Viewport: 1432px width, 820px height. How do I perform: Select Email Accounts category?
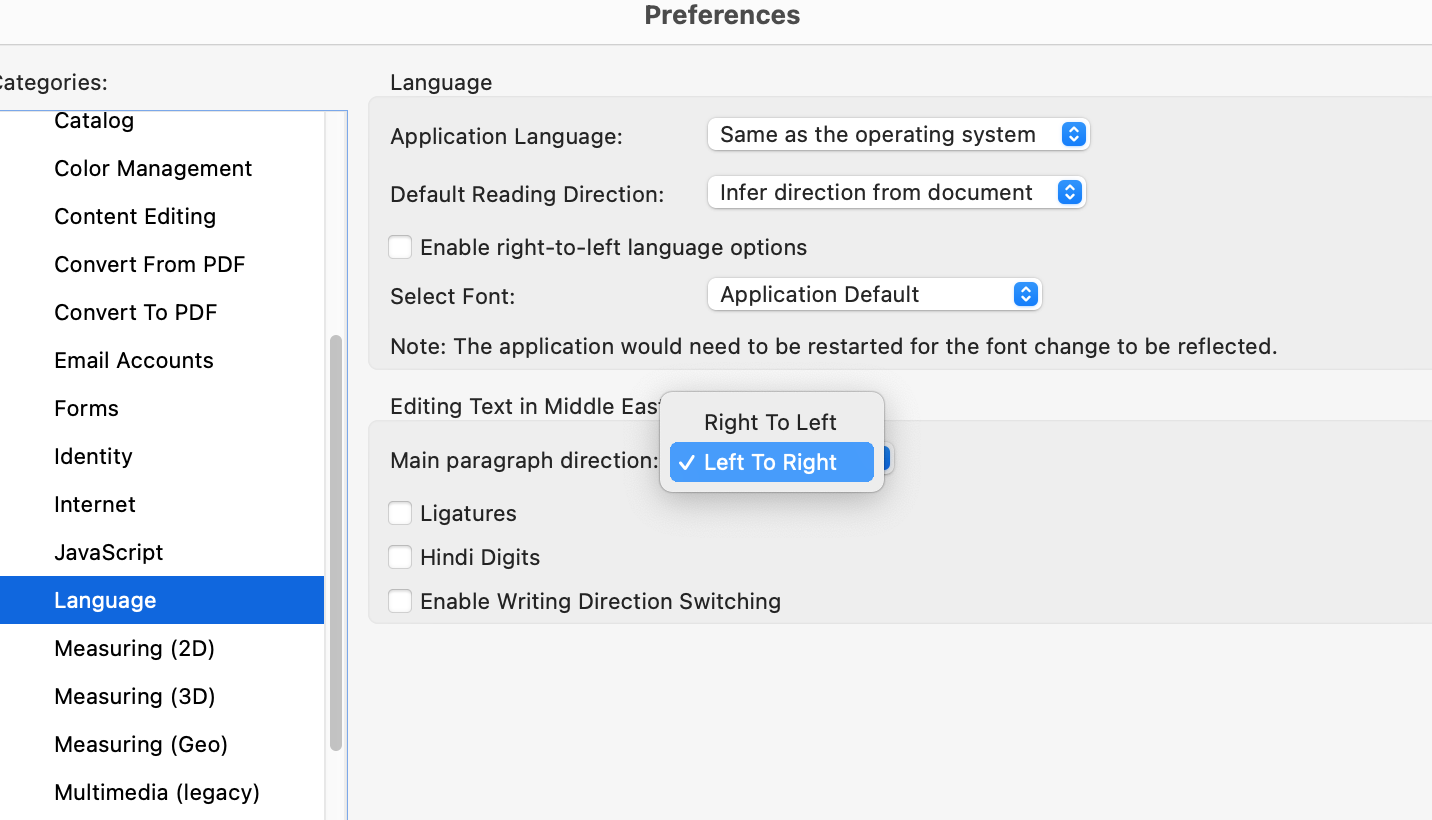tap(134, 360)
